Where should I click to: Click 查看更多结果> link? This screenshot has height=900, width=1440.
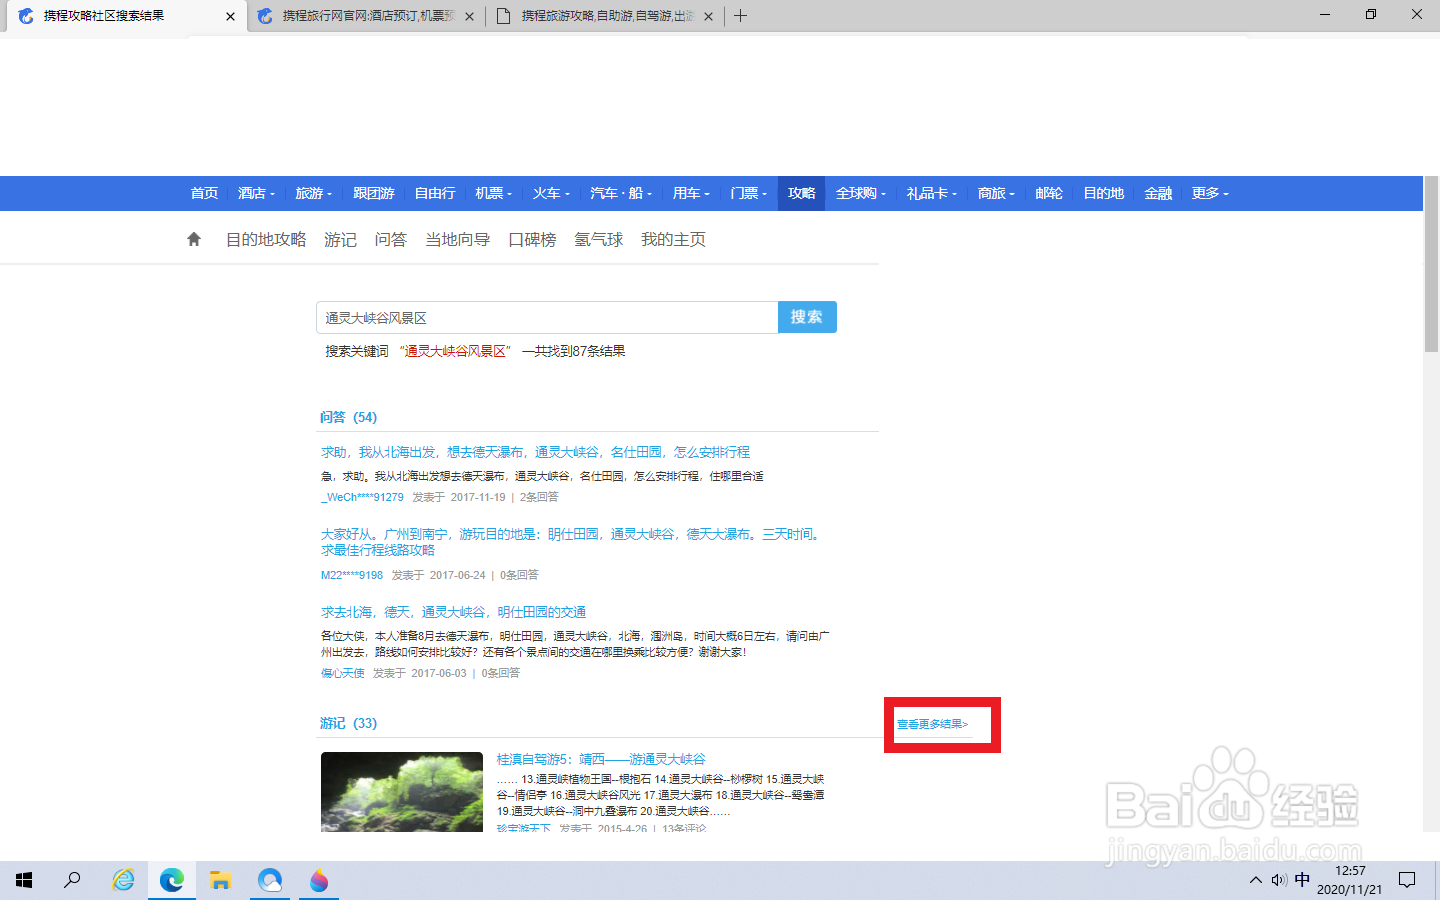pyautogui.click(x=932, y=724)
